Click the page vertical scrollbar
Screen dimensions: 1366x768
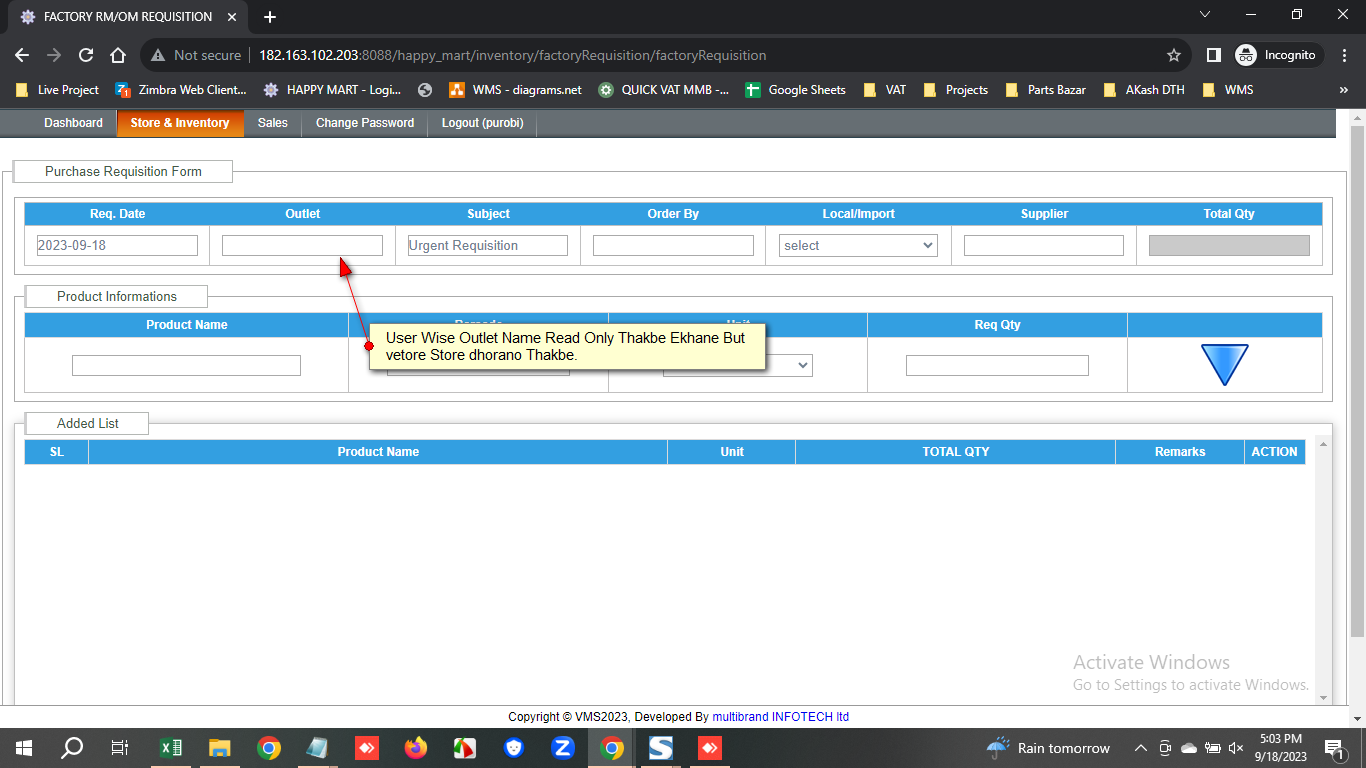1357,380
